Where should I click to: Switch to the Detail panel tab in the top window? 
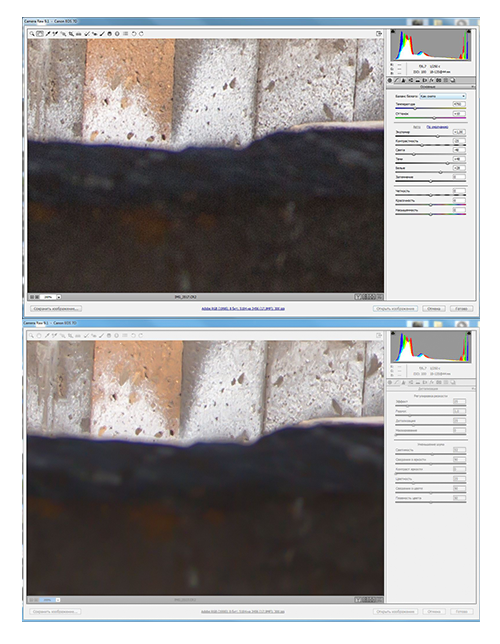[x=403, y=80]
